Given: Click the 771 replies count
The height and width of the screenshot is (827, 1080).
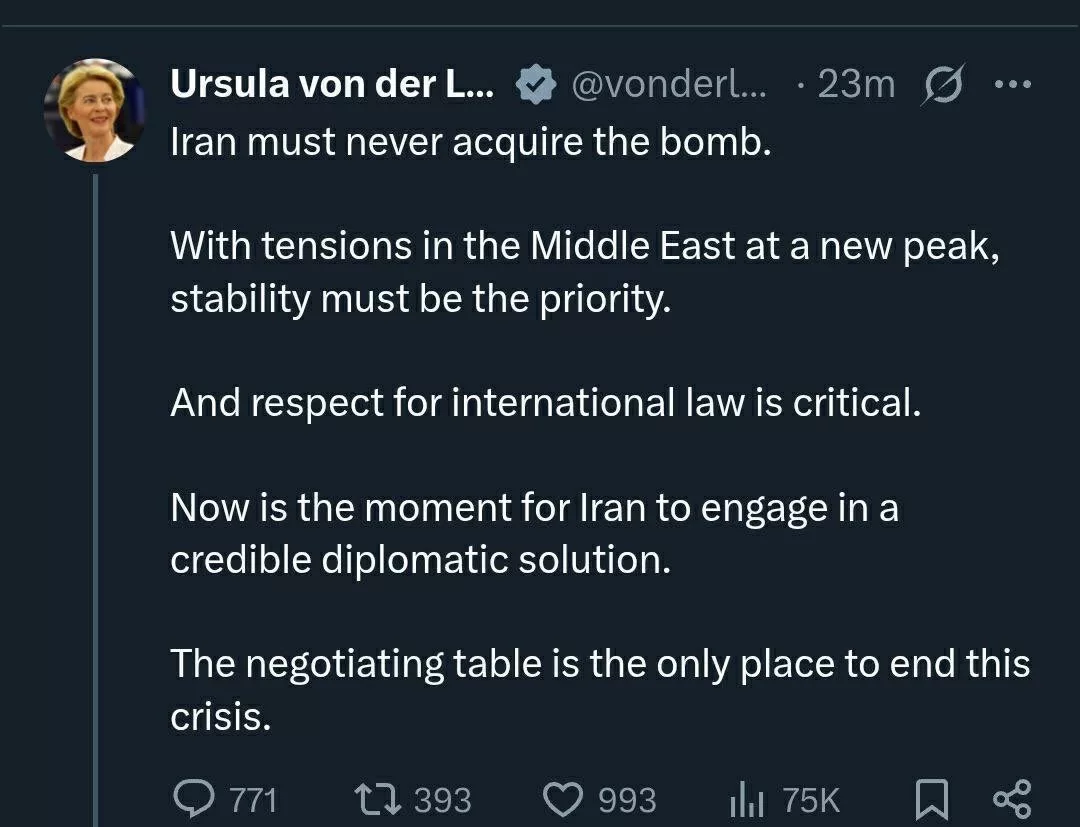Looking at the screenshot, I should [254, 800].
